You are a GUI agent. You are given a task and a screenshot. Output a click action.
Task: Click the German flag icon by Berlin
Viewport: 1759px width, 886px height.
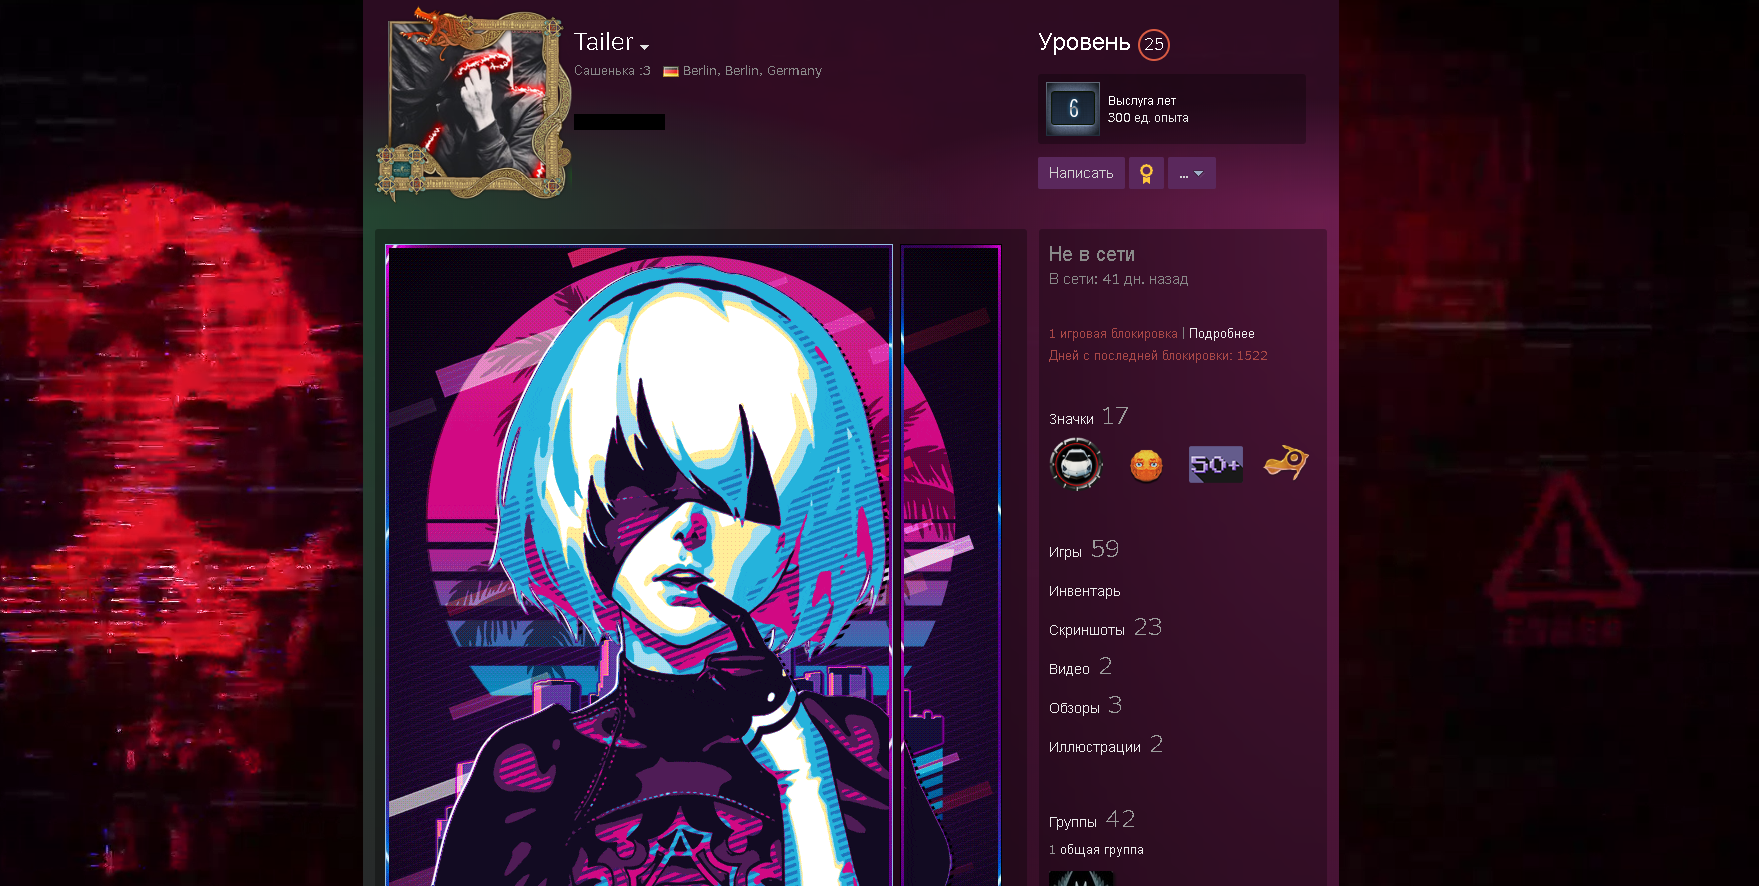[x=671, y=71]
